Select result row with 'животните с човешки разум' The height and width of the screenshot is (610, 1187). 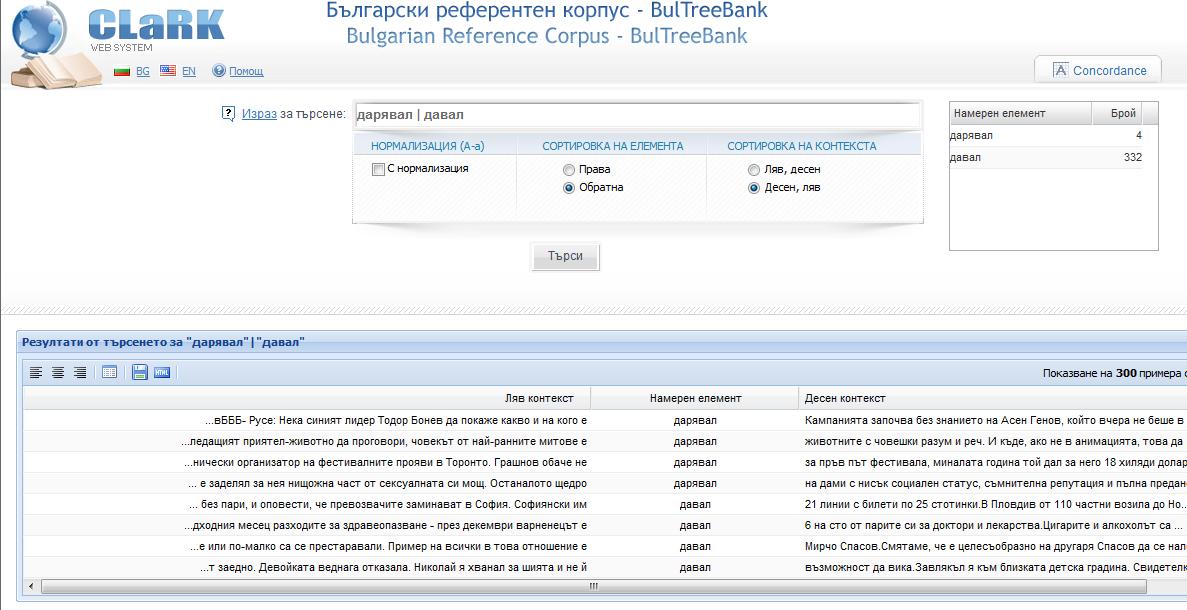click(605, 441)
